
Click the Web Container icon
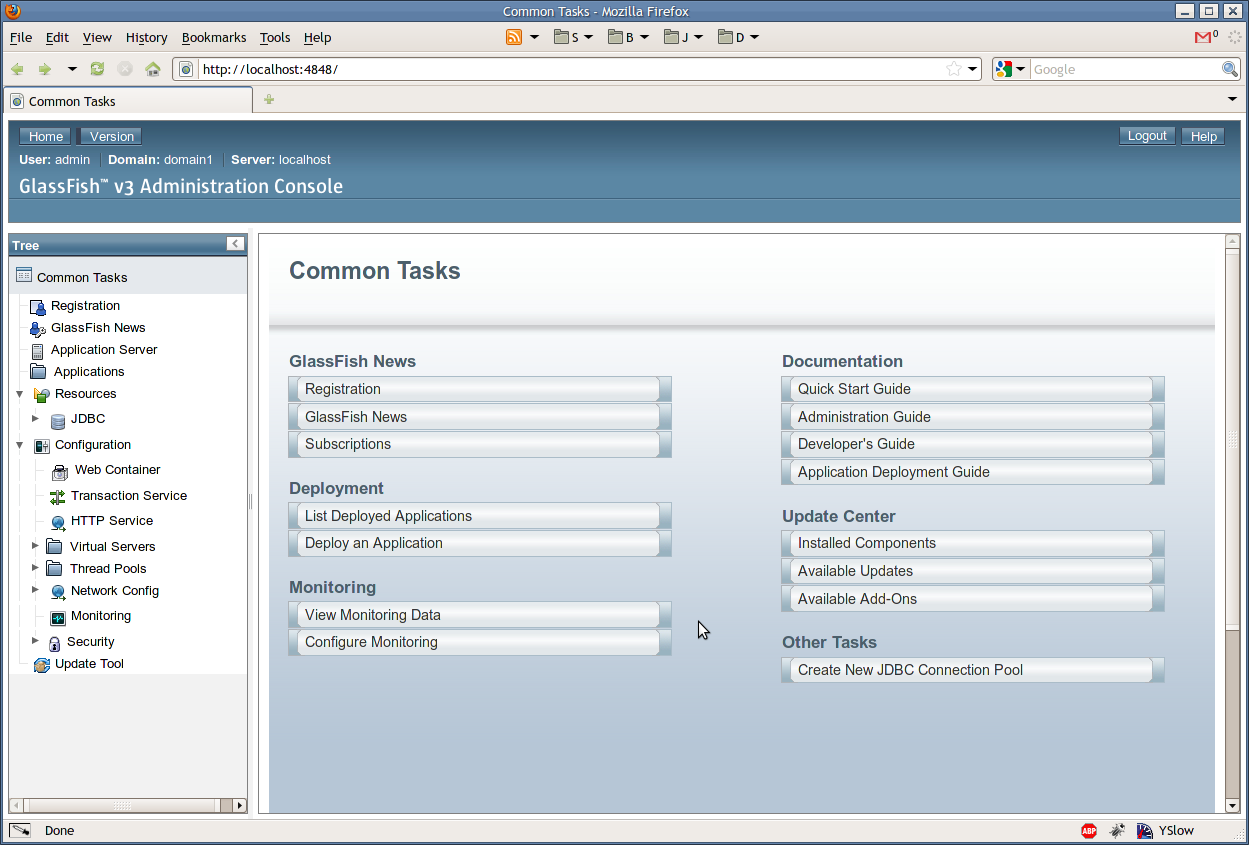click(x=60, y=471)
